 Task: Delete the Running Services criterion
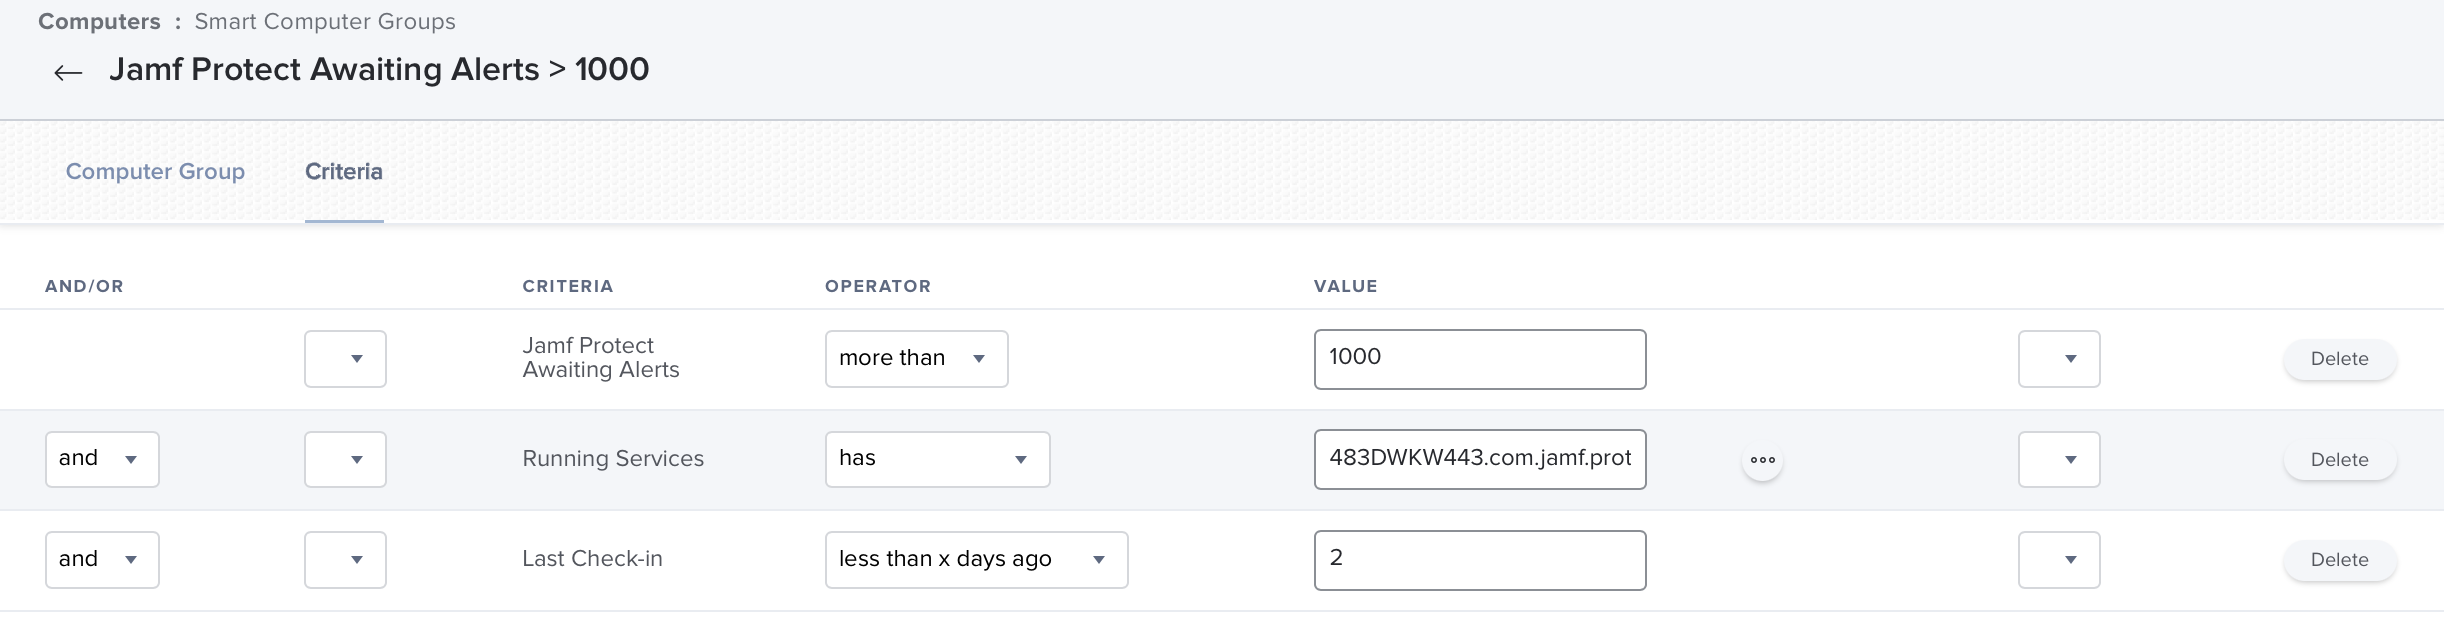click(2339, 460)
